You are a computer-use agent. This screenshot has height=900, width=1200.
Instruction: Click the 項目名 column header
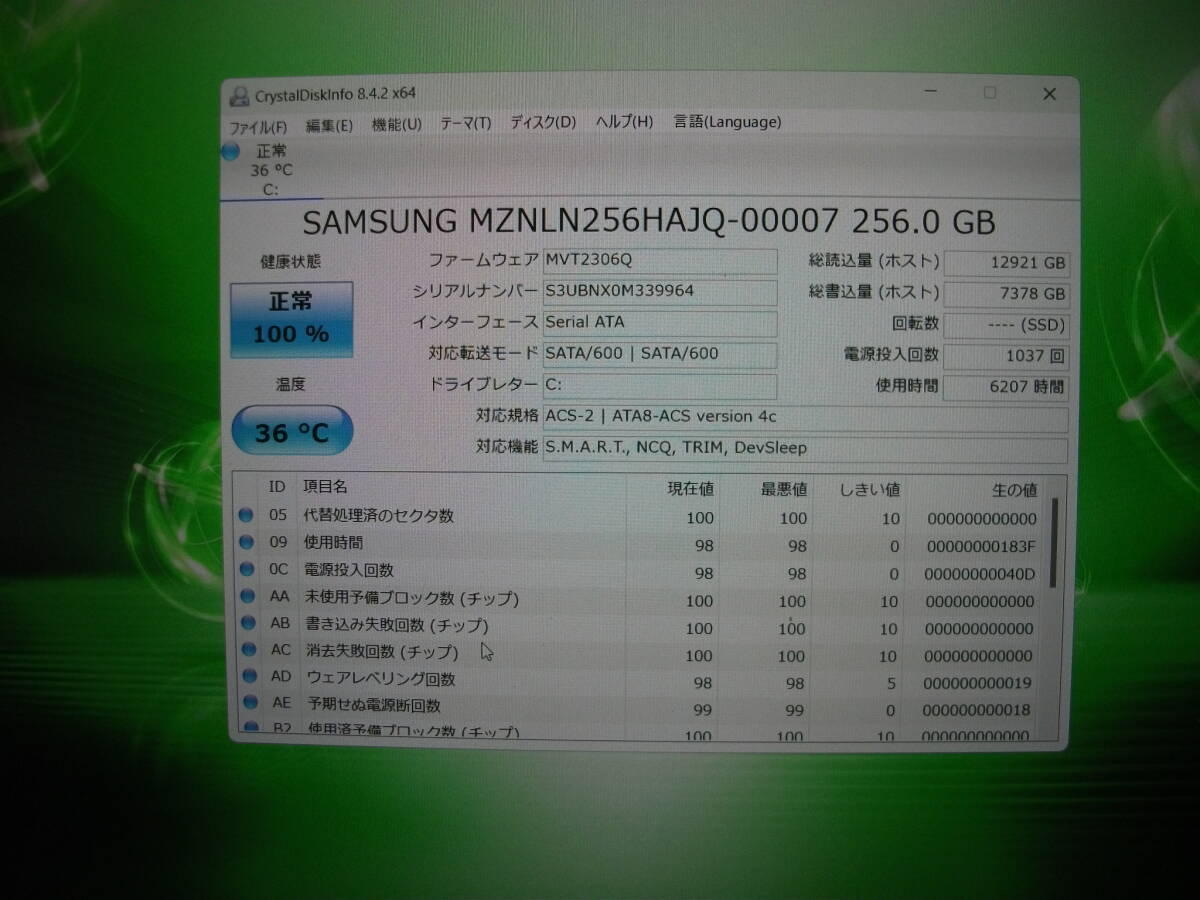point(326,487)
